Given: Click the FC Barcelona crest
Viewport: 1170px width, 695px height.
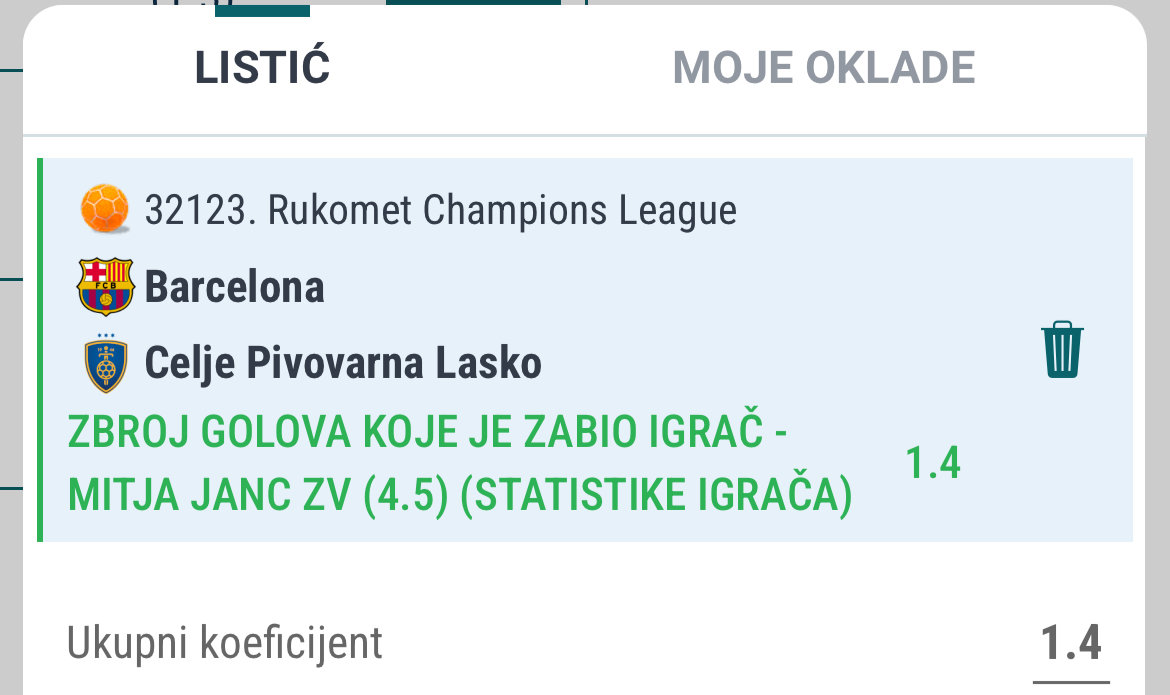Looking at the screenshot, I should coord(105,286).
